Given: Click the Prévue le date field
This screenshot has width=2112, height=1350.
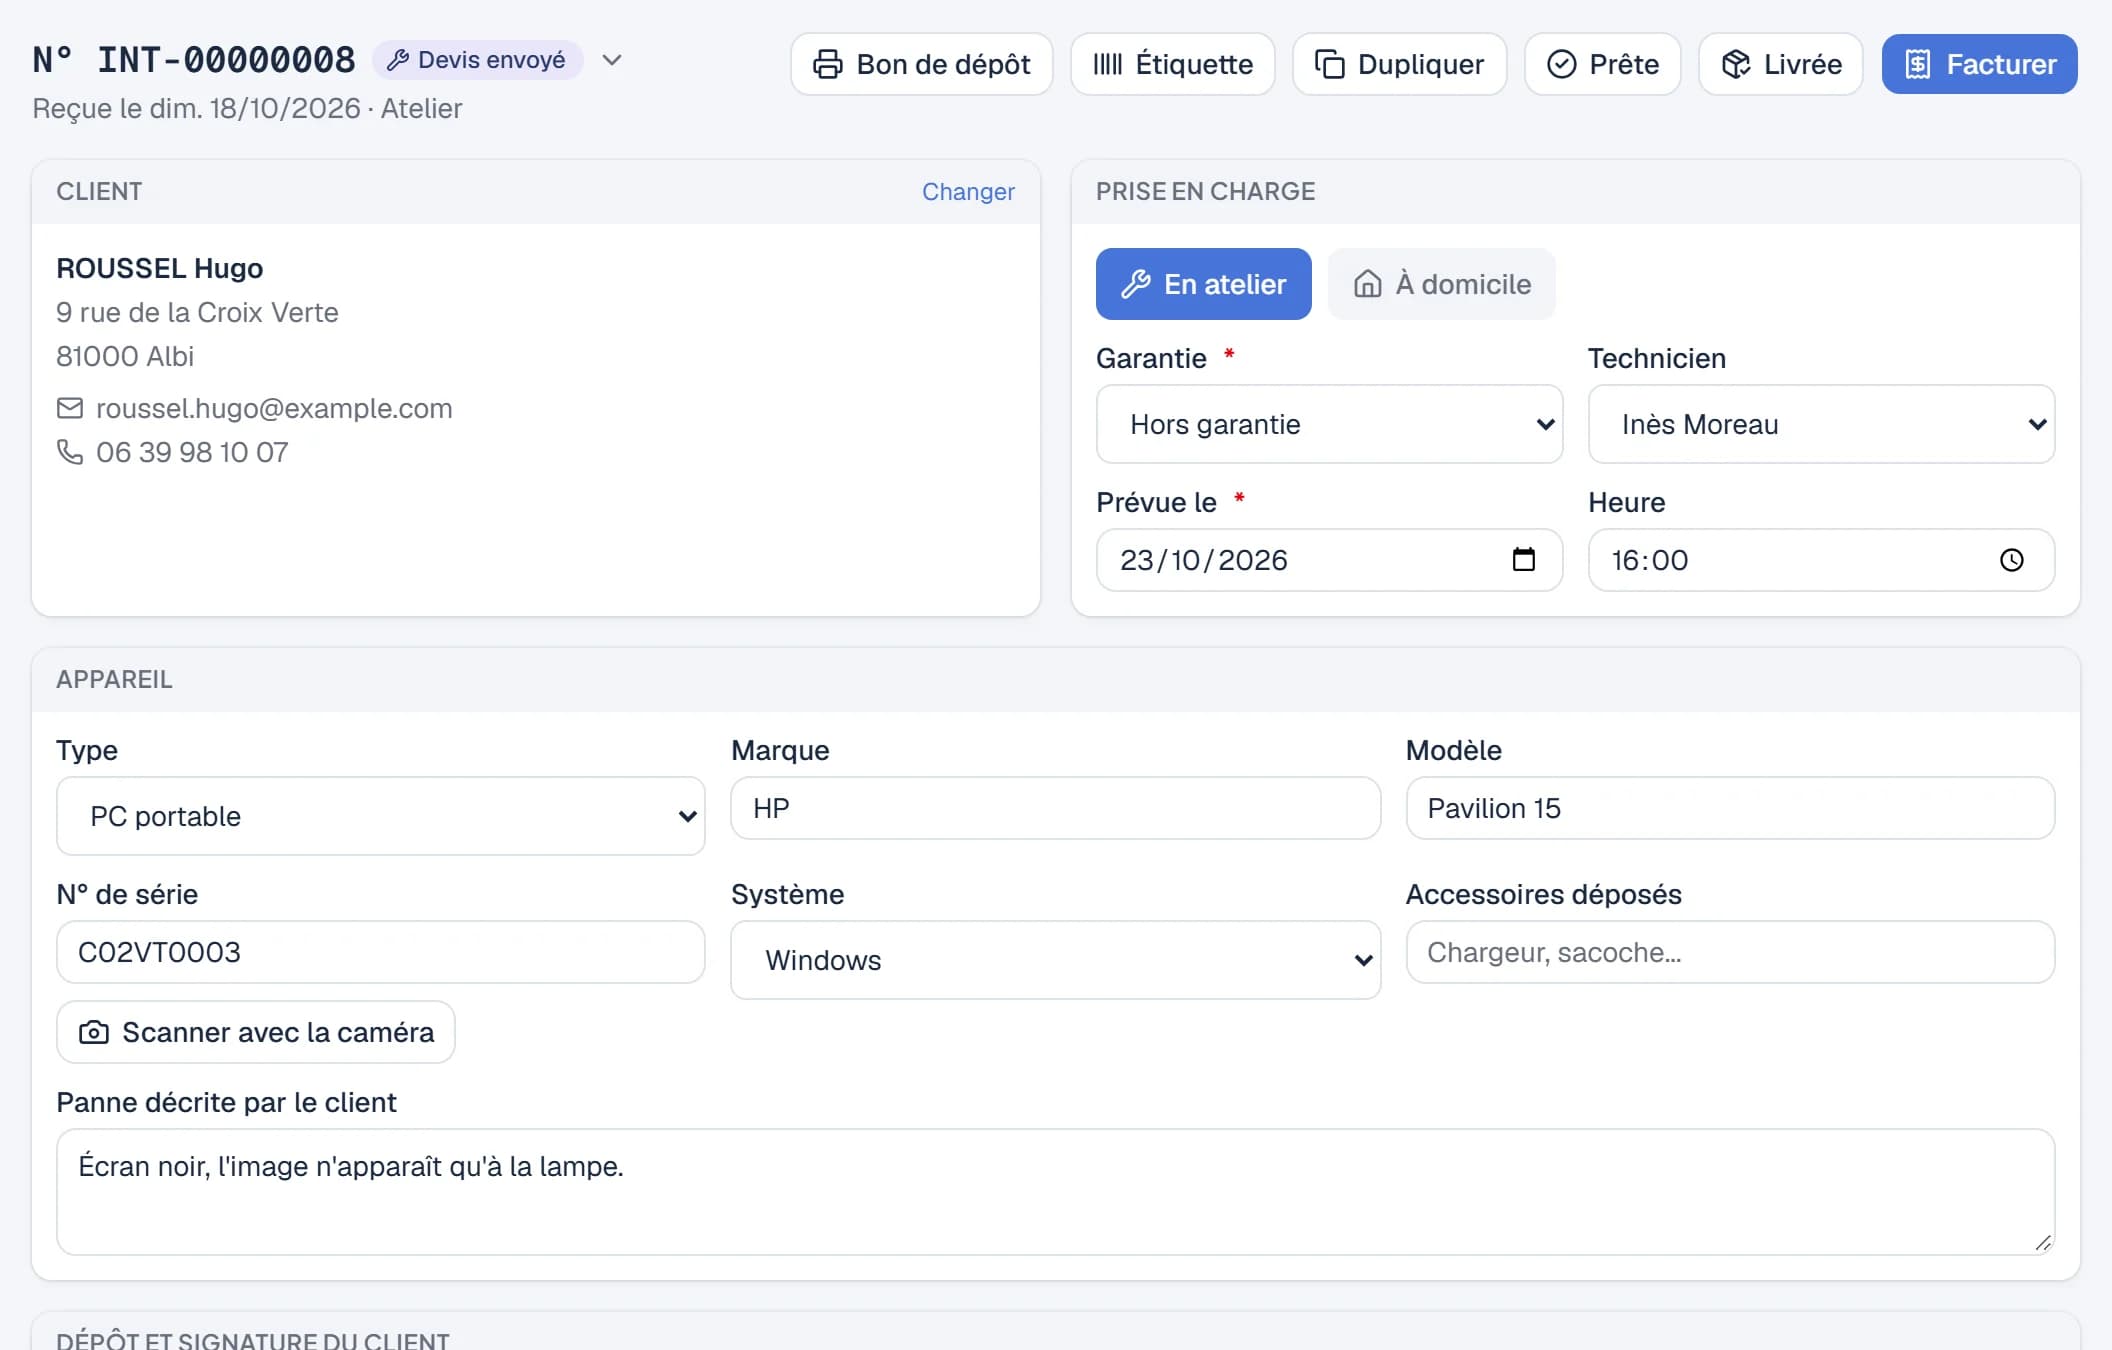Looking at the screenshot, I should tap(1329, 560).
